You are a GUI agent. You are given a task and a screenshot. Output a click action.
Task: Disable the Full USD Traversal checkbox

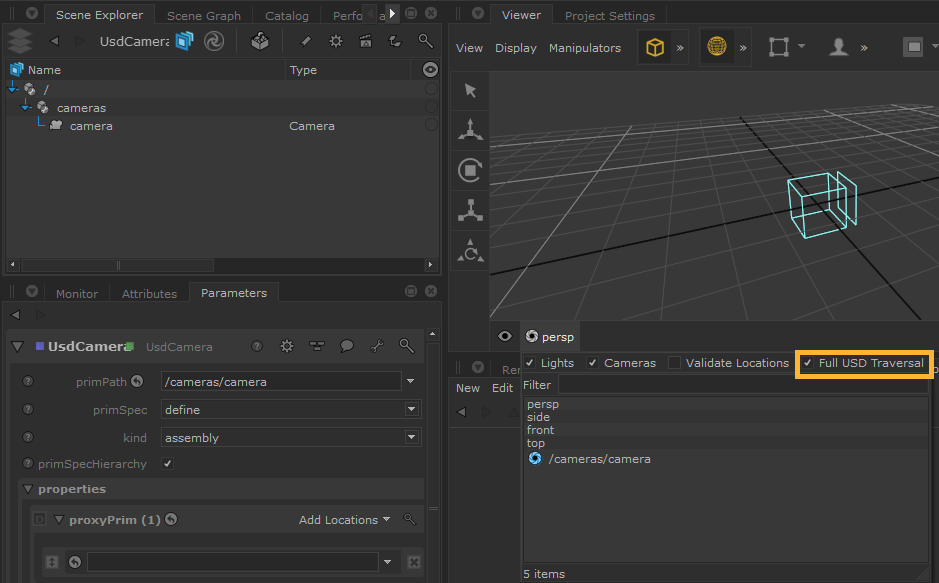coord(808,363)
